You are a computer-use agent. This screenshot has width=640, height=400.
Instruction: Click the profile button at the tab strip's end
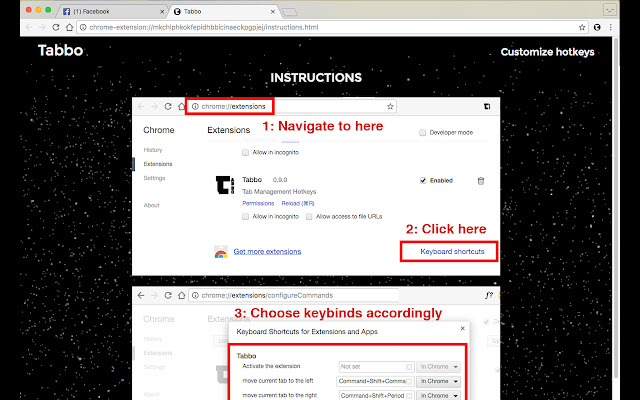click(x=610, y=10)
